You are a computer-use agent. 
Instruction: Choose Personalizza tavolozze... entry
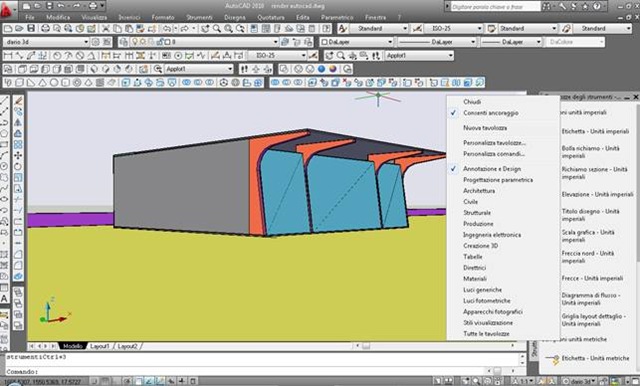494,143
